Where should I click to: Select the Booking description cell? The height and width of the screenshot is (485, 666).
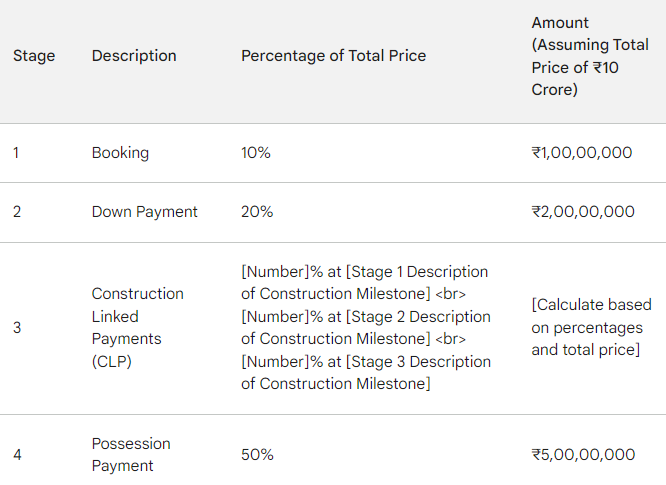120,153
